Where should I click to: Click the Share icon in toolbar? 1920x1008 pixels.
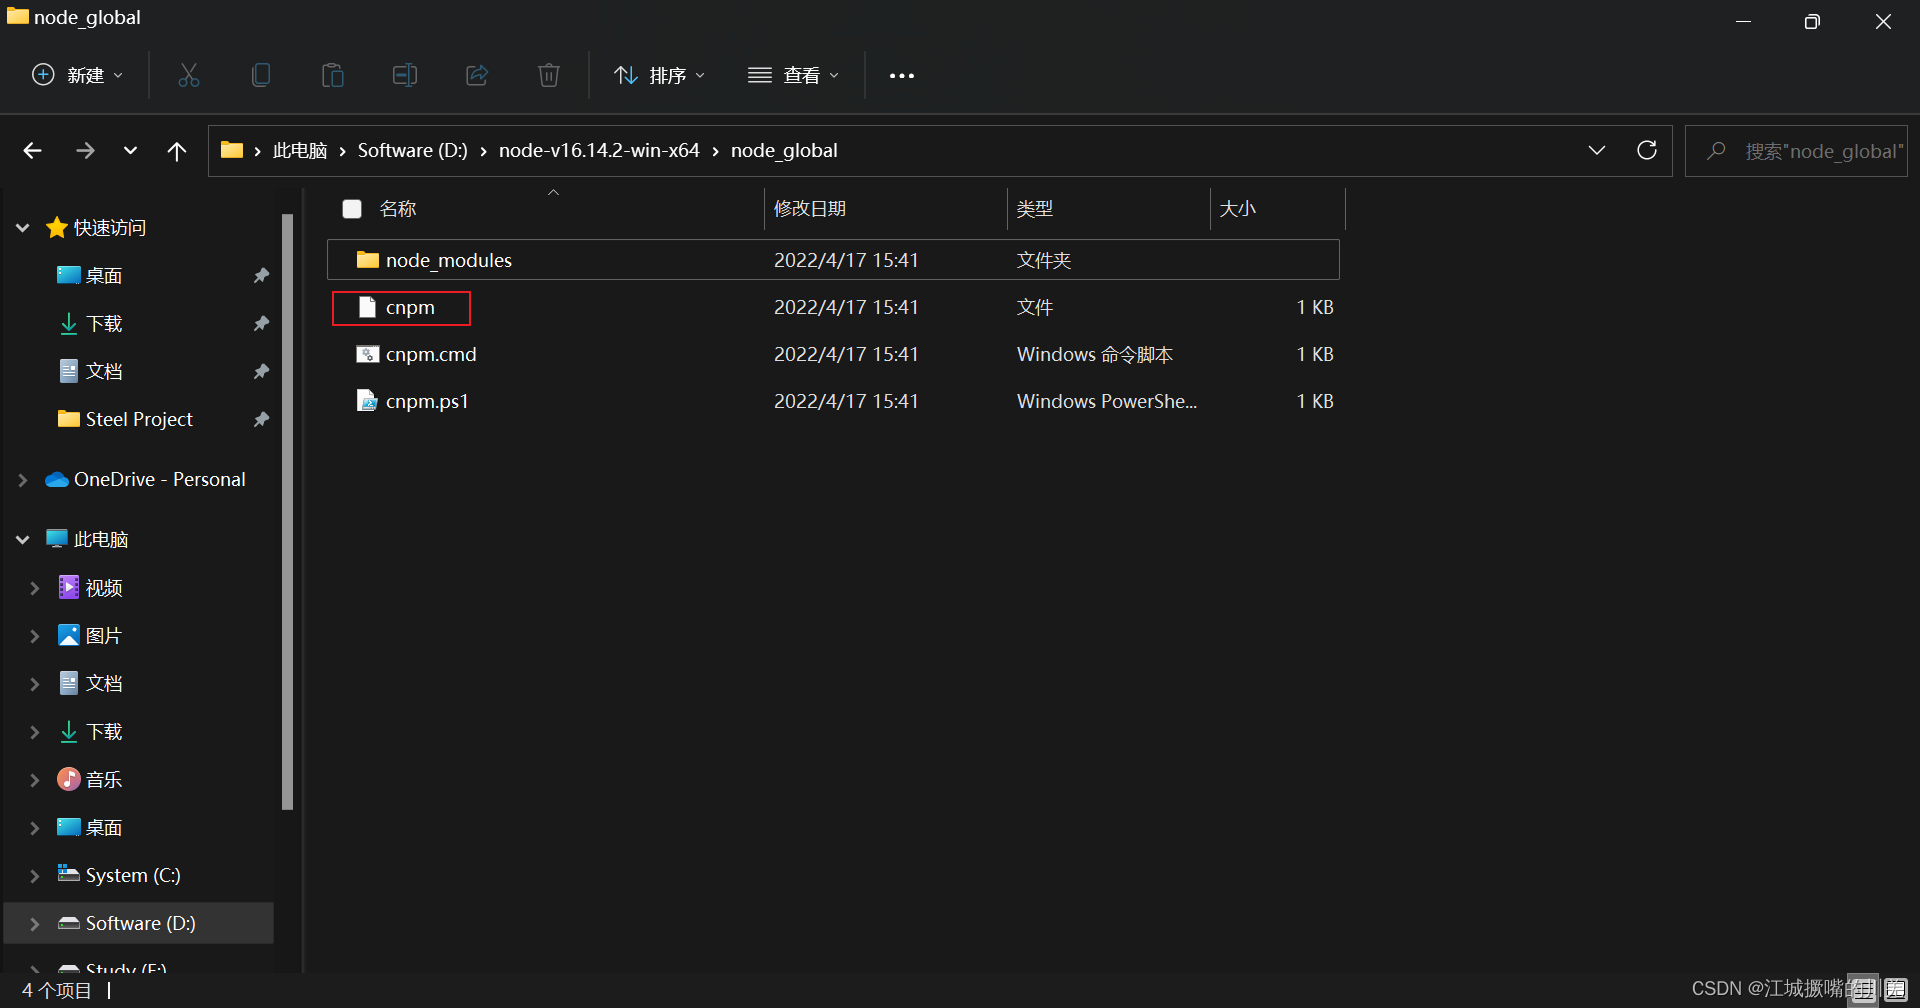click(477, 75)
